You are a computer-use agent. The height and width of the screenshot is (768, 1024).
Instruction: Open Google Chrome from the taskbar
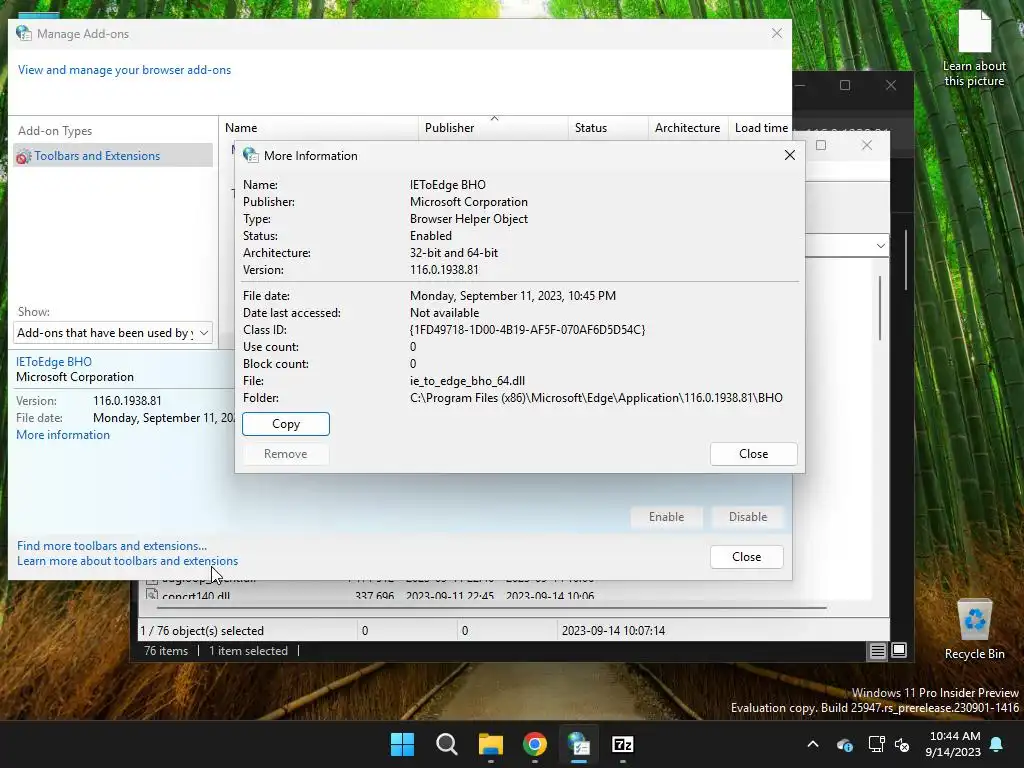point(535,744)
